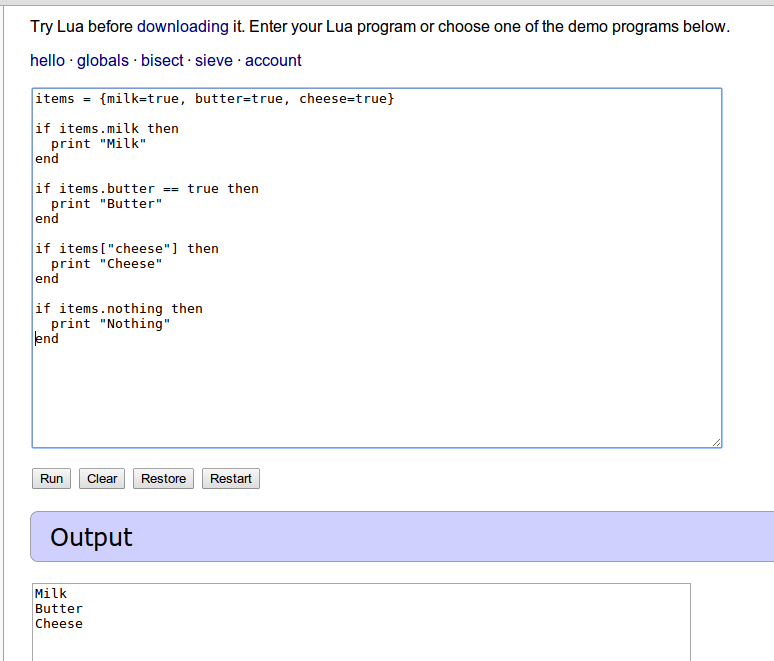Click the code line print "Milk"
774x661 pixels.
pos(99,144)
